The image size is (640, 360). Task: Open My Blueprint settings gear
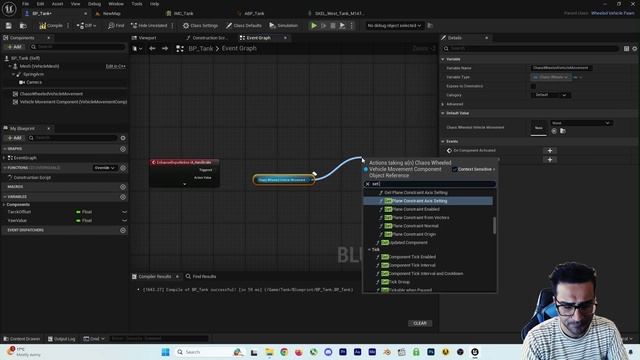coord(123,138)
